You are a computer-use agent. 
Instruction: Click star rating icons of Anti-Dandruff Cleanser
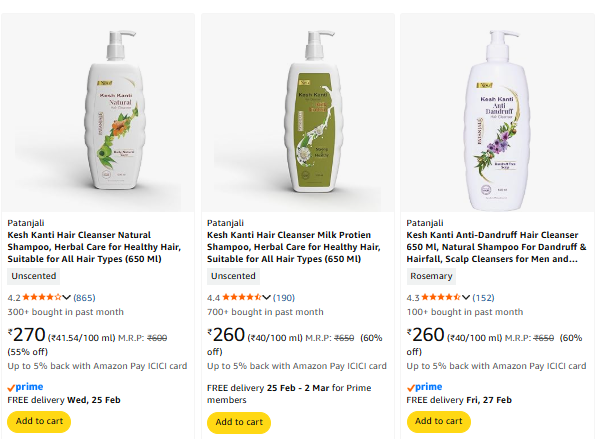[441, 297]
